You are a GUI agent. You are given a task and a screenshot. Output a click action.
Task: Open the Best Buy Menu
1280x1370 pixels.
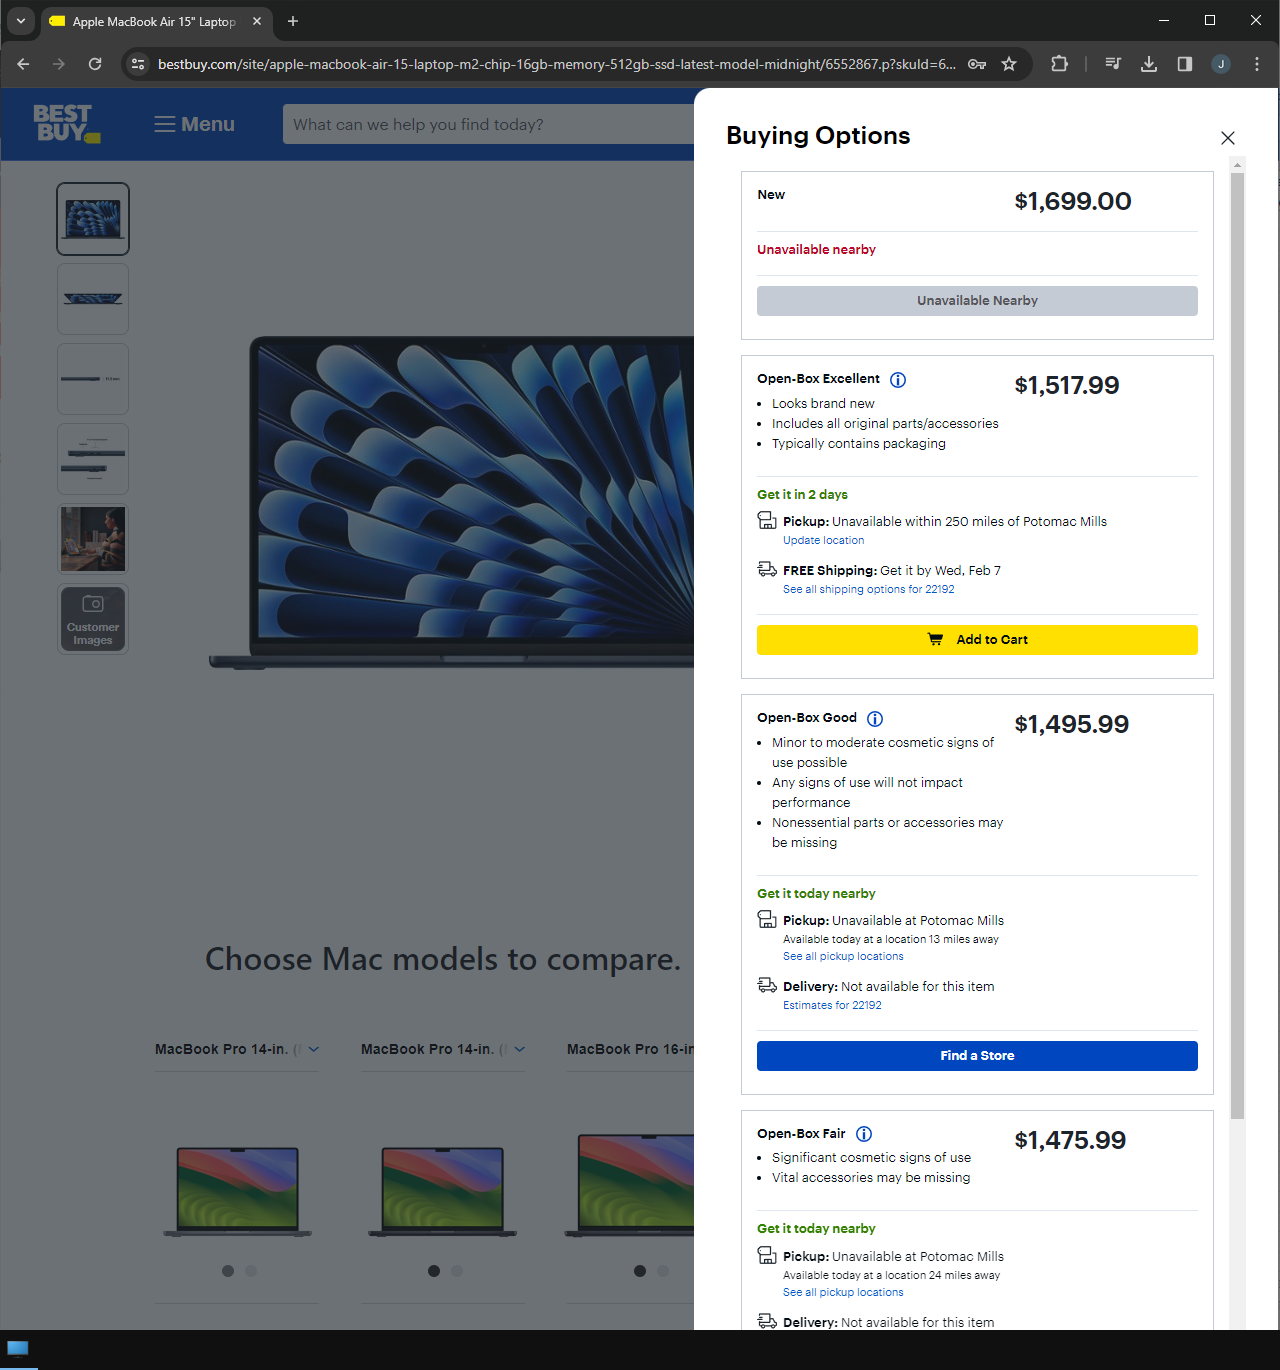click(x=194, y=124)
